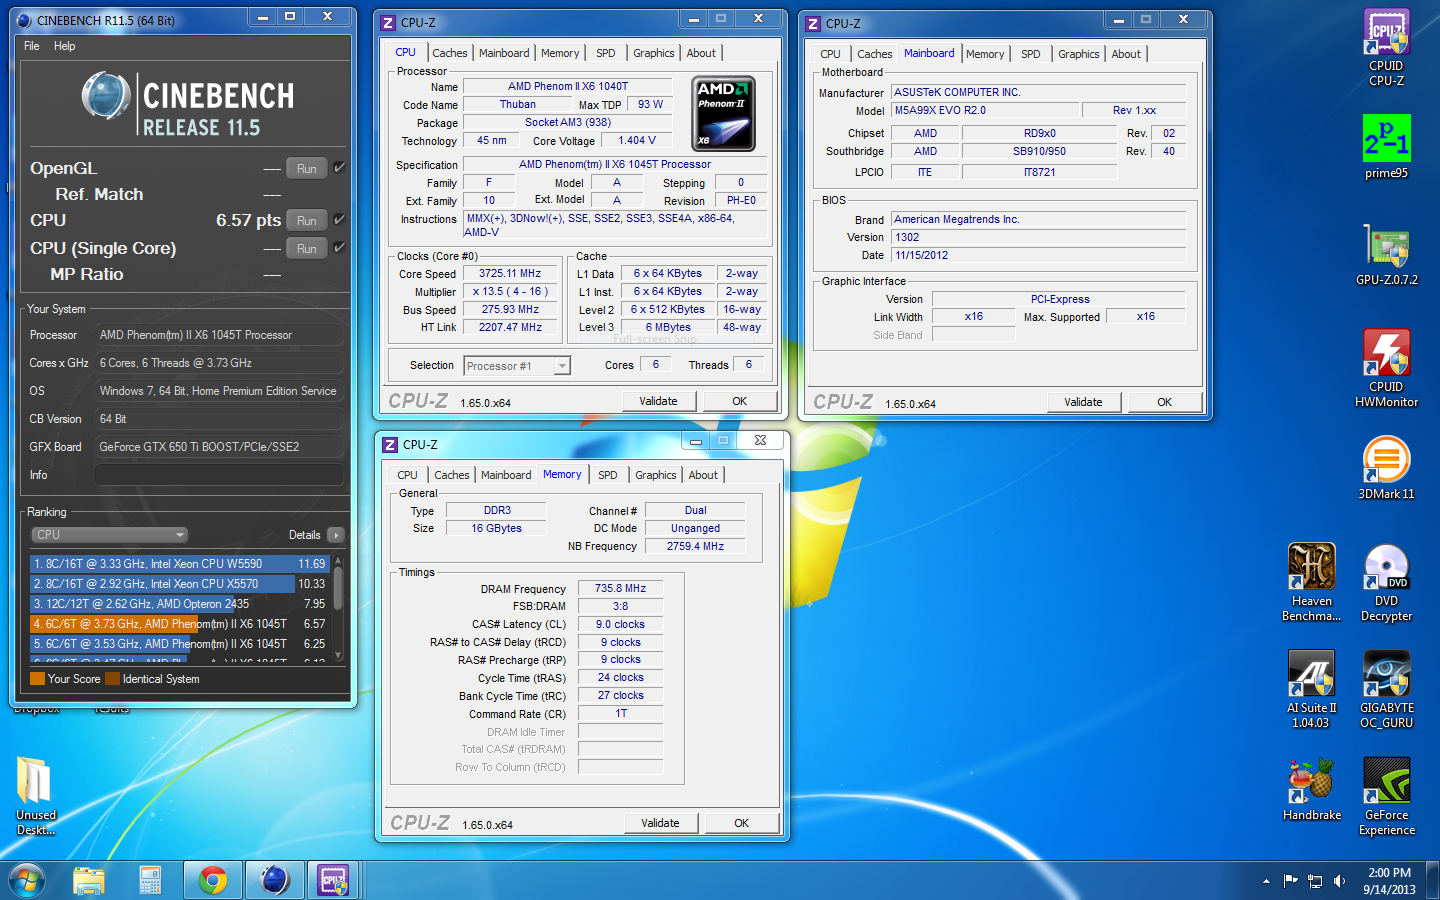Click the Info input field in Cinebench

(219, 475)
